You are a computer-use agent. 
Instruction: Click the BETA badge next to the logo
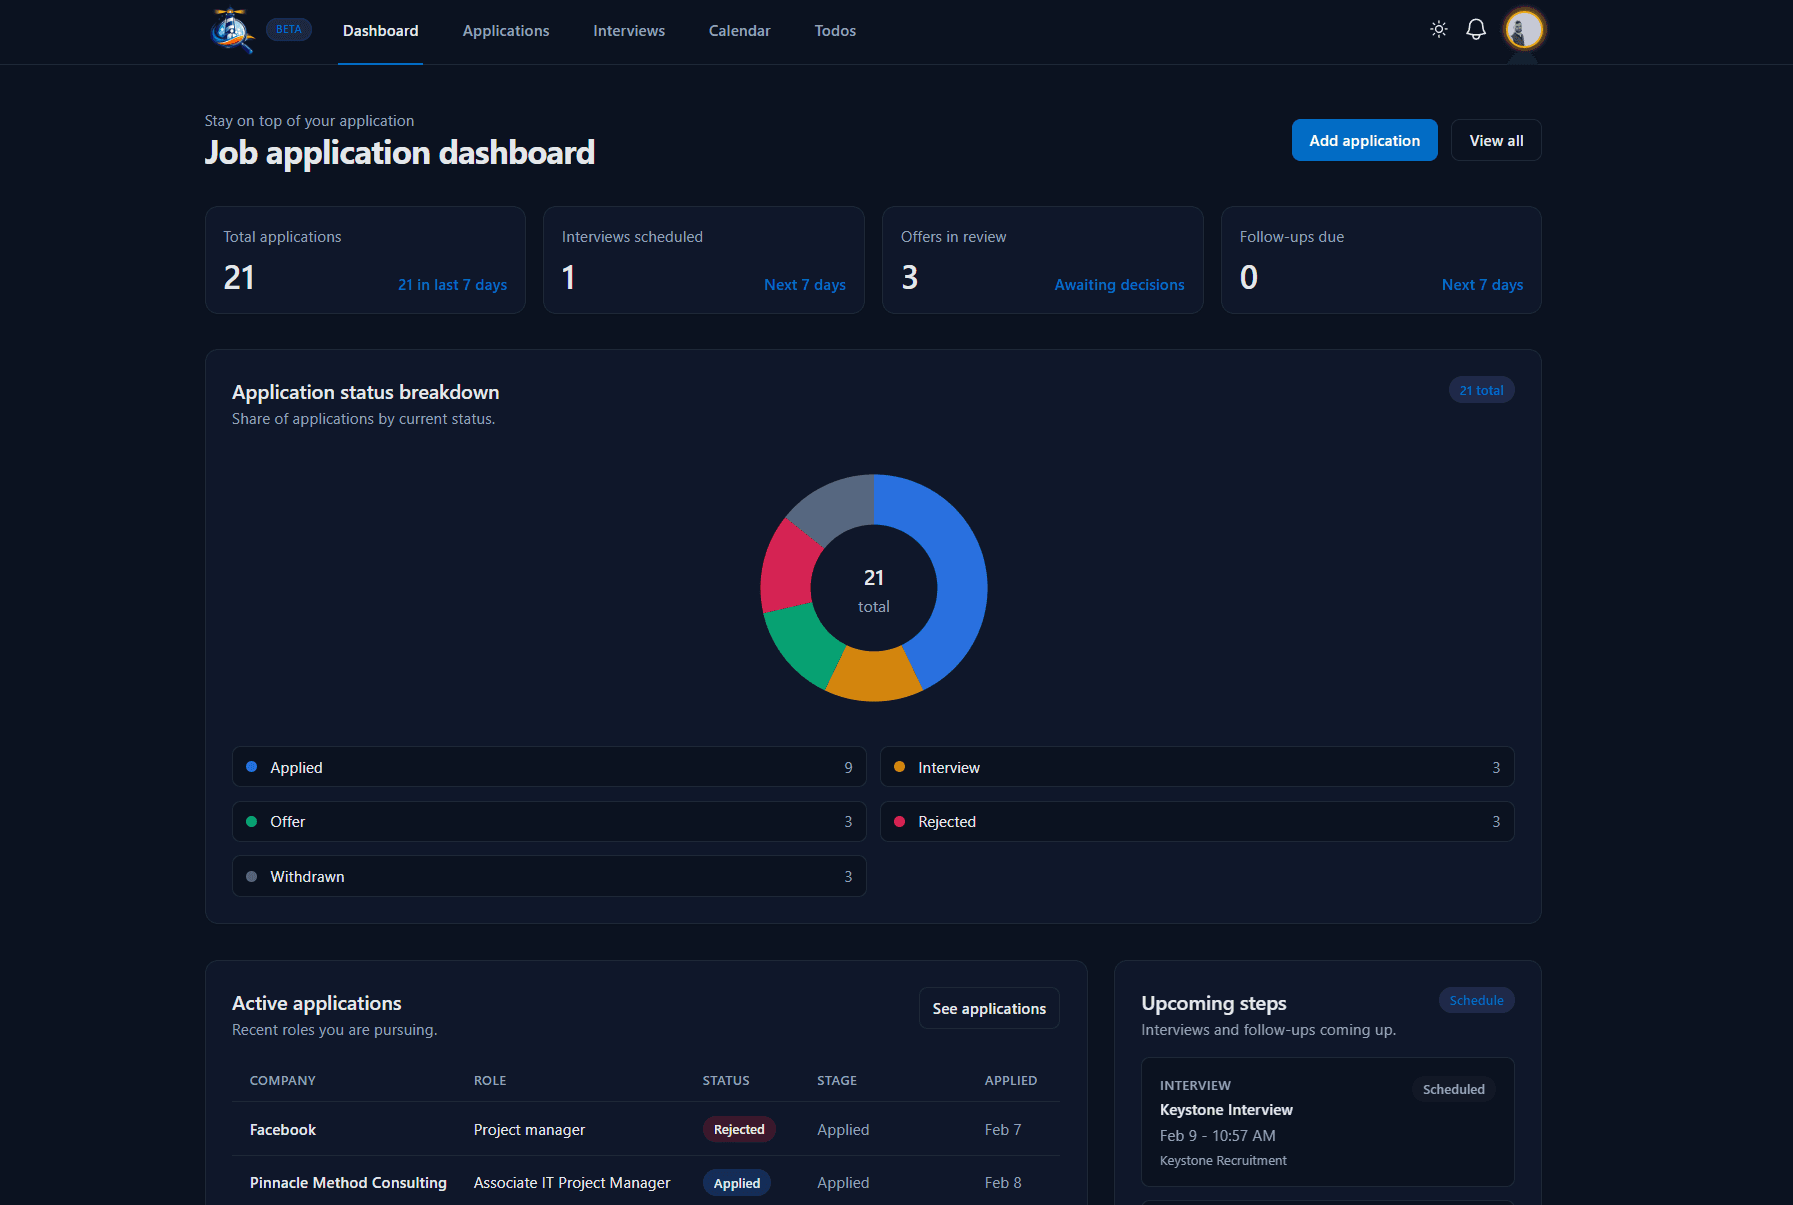288,29
